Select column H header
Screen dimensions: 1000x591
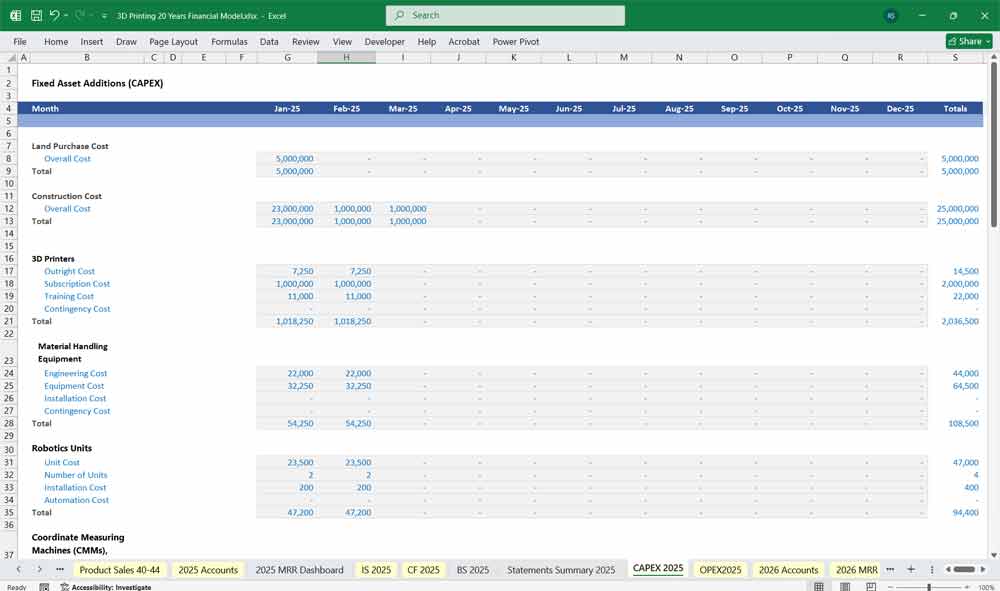point(347,58)
